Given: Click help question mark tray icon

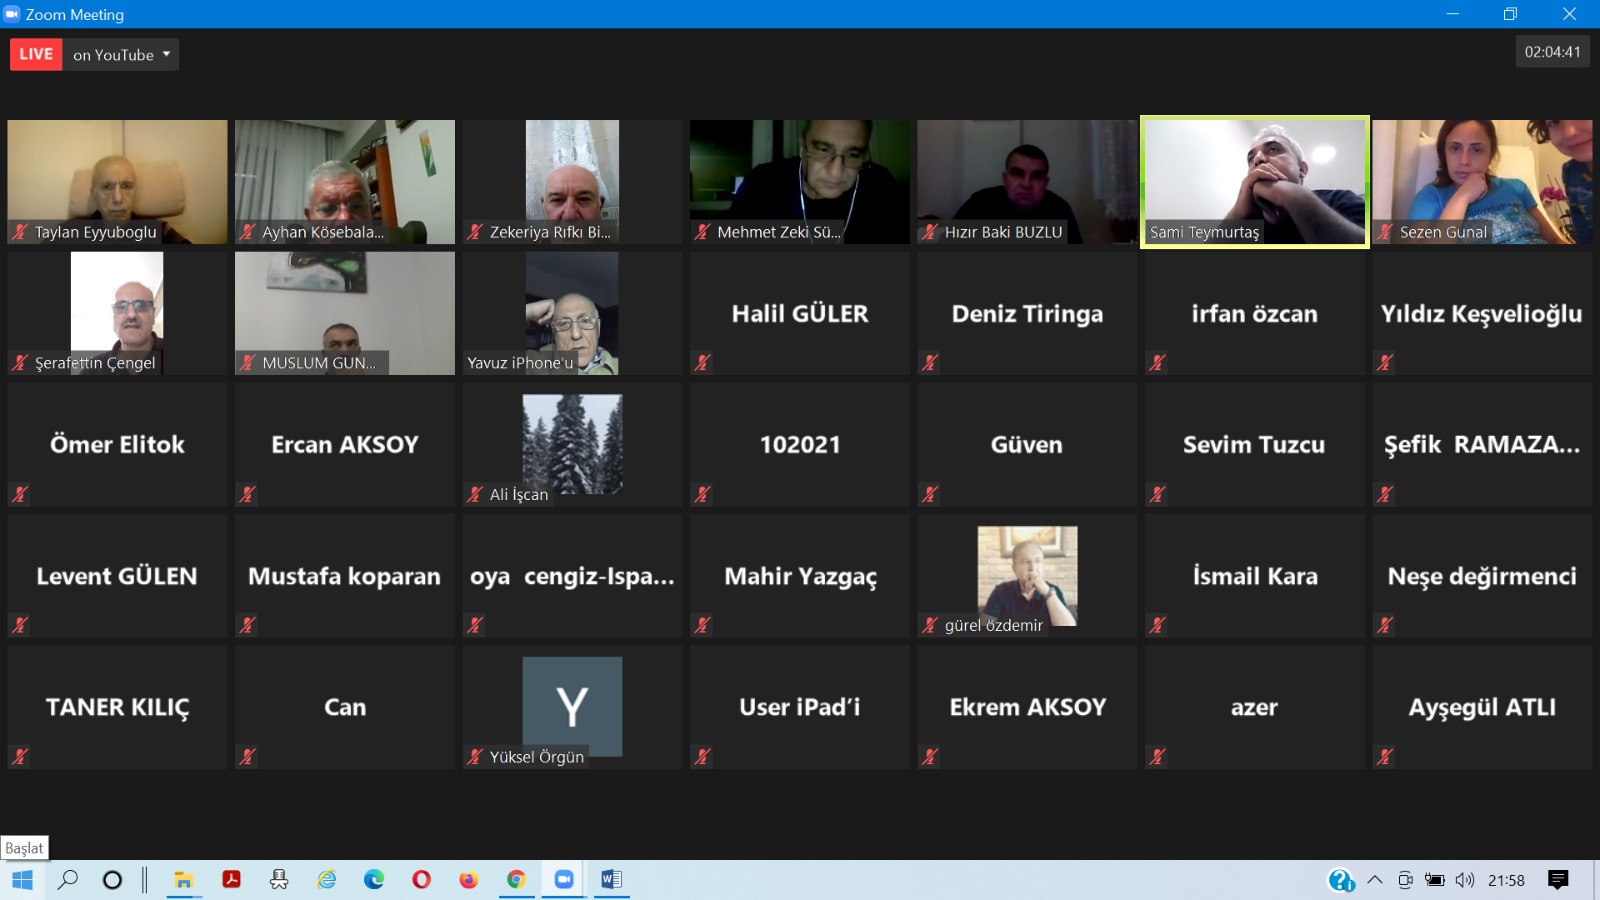Looking at the screenshot, I should [1341, 880].
